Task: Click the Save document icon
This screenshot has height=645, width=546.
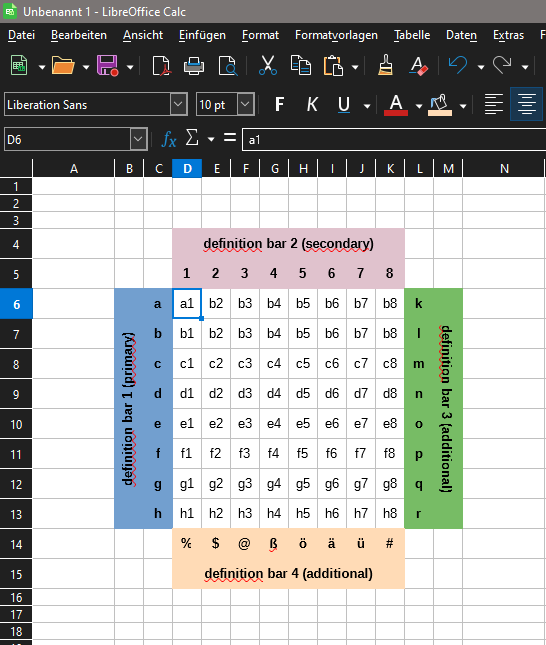Action: pos(107,66)
